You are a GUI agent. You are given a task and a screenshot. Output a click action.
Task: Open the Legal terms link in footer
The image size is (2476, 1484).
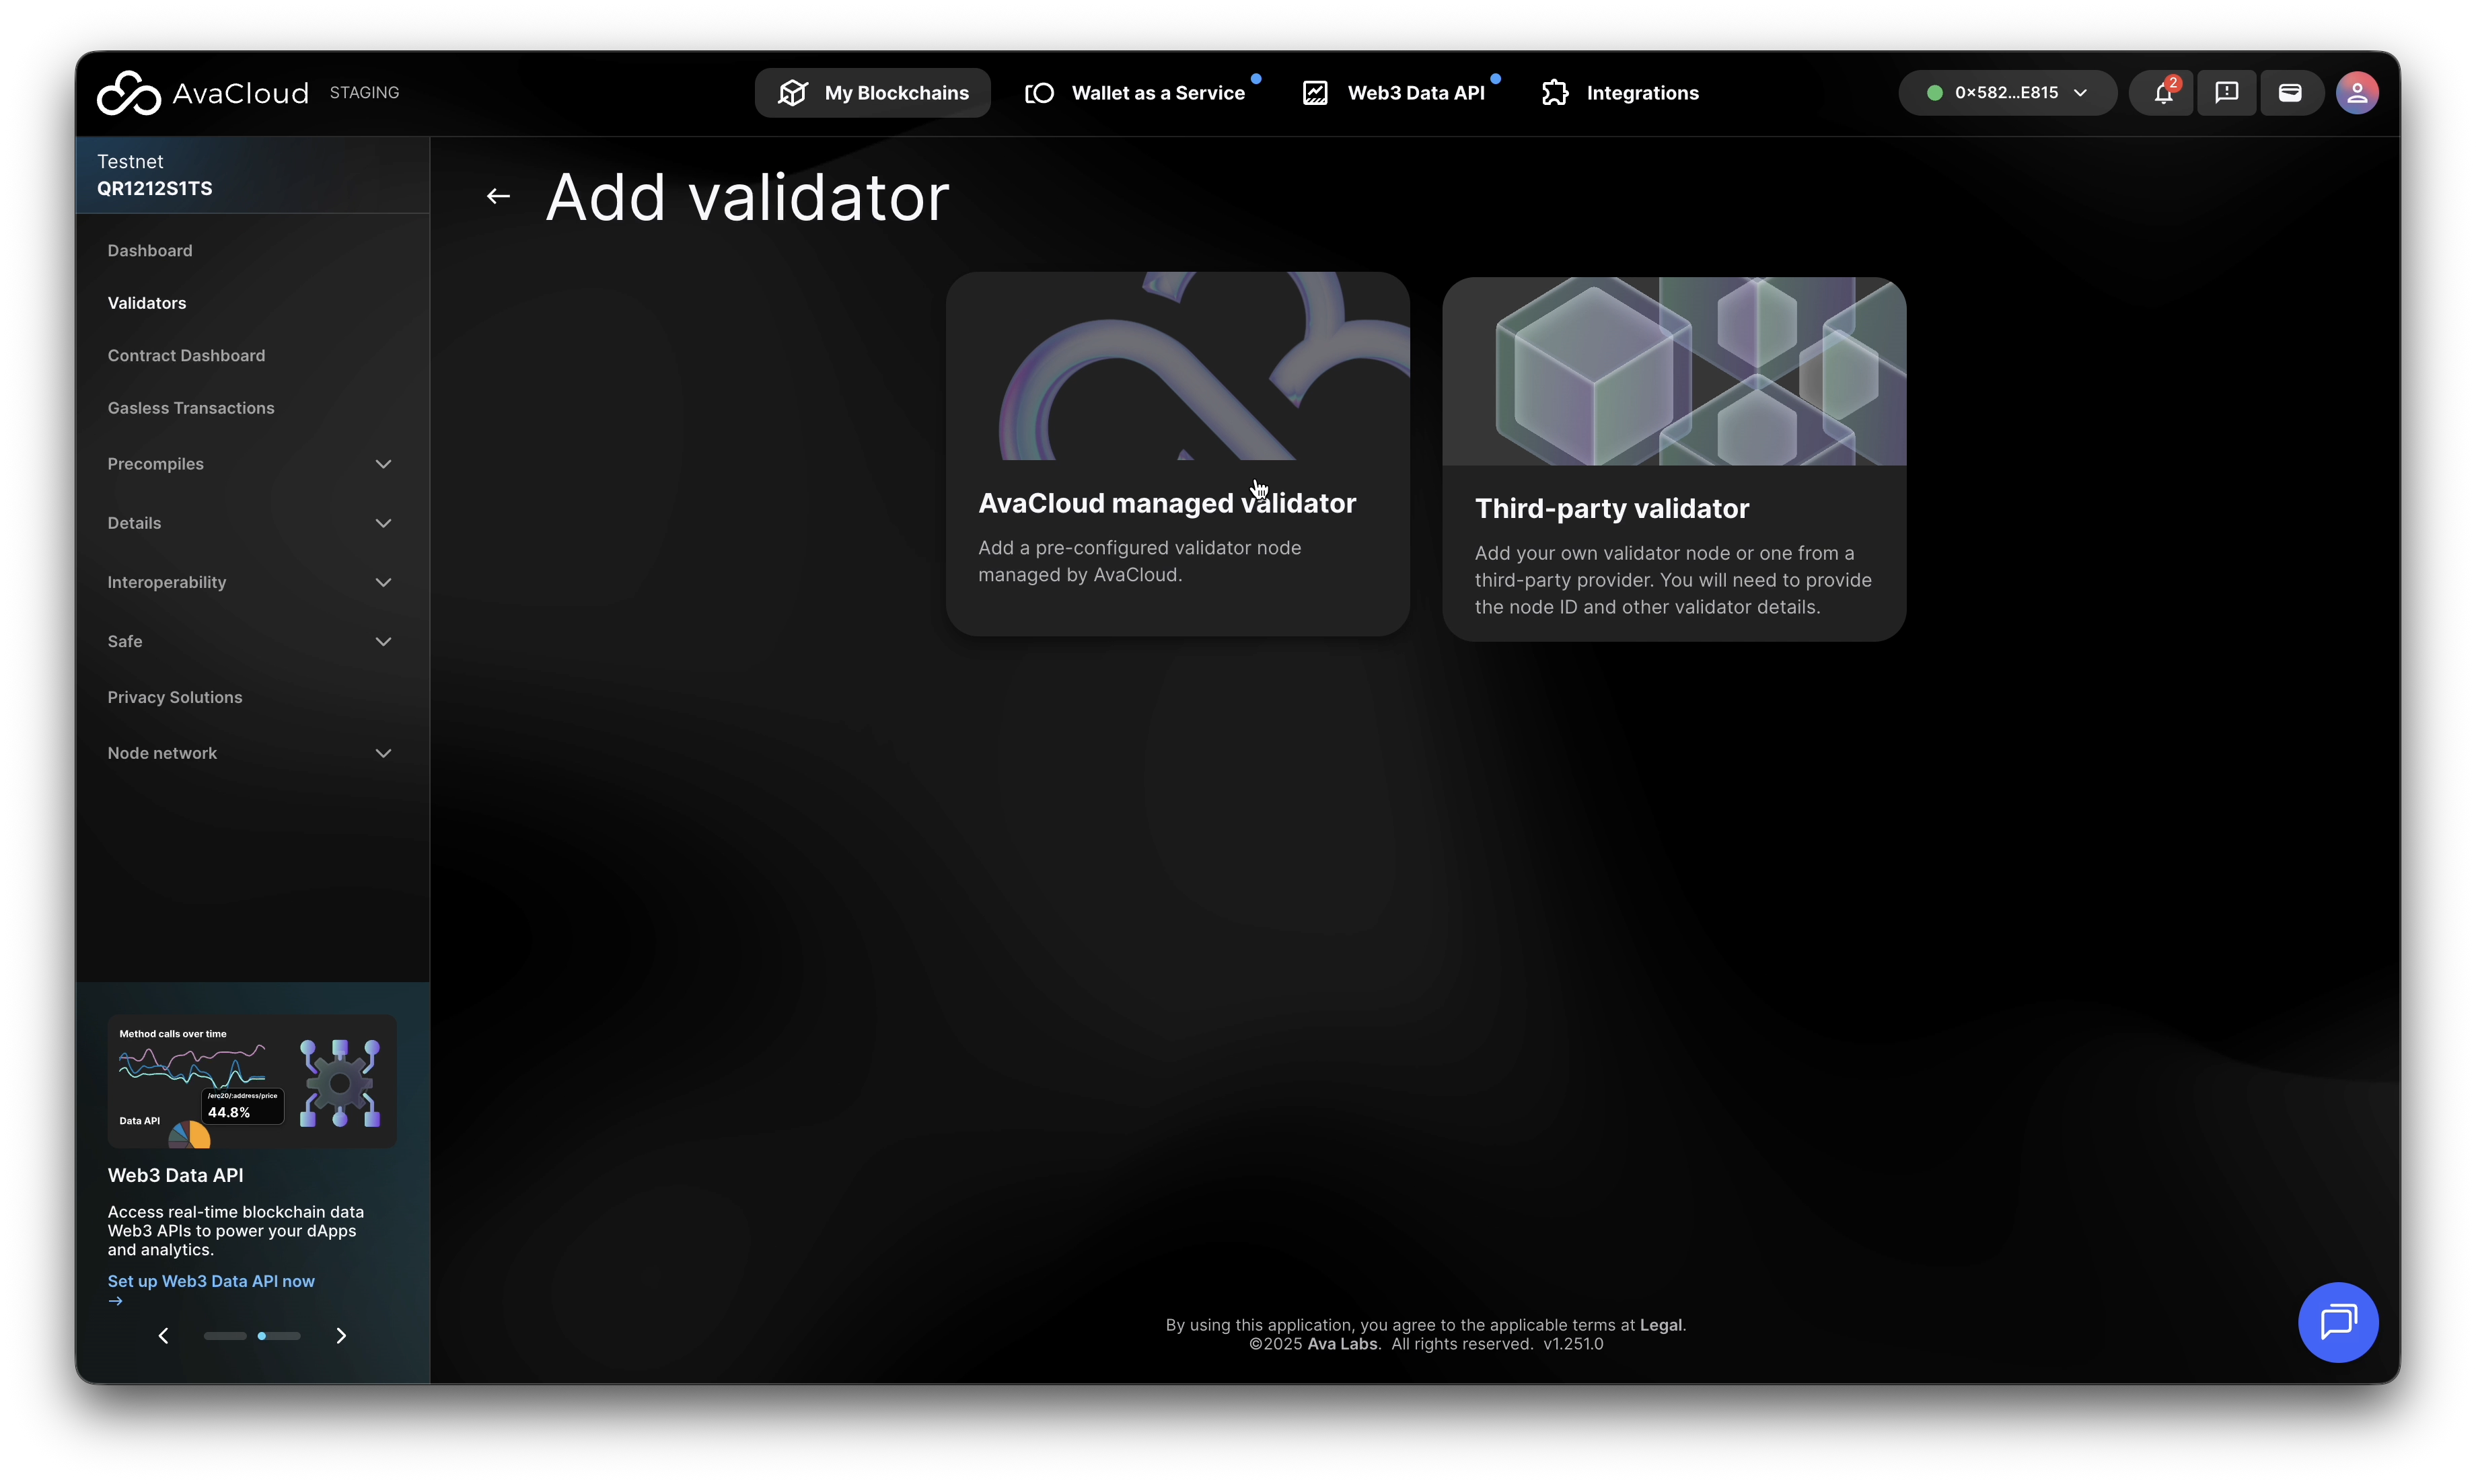point(1660,1325)
